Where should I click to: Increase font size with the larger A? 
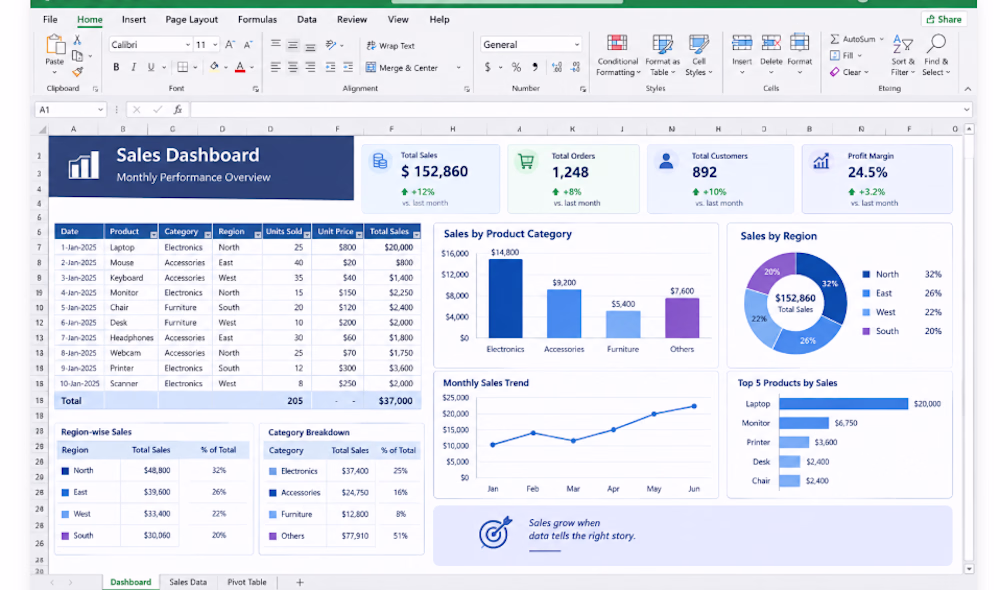[230, 45]
